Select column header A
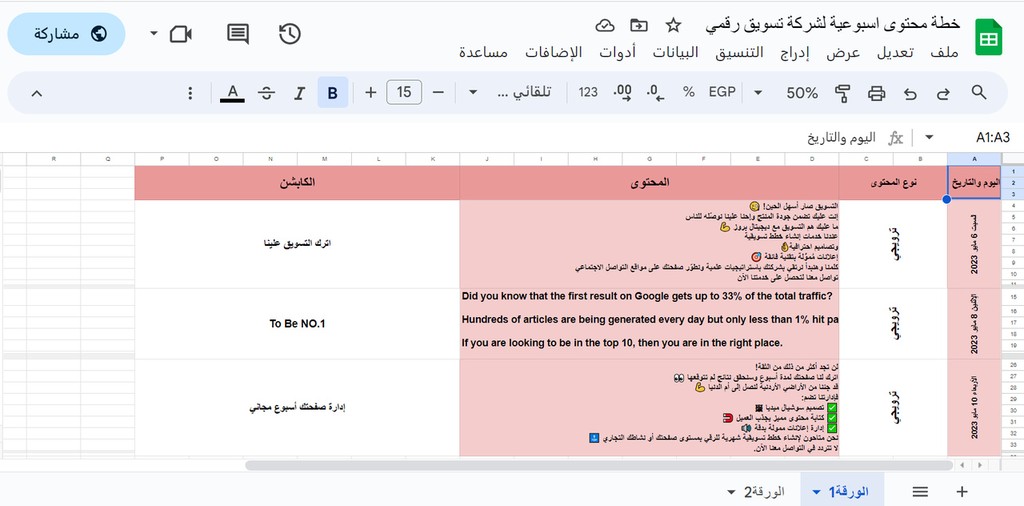This screenshot has width=1024, height=506. pyautogui.click(x=974, y=159)
